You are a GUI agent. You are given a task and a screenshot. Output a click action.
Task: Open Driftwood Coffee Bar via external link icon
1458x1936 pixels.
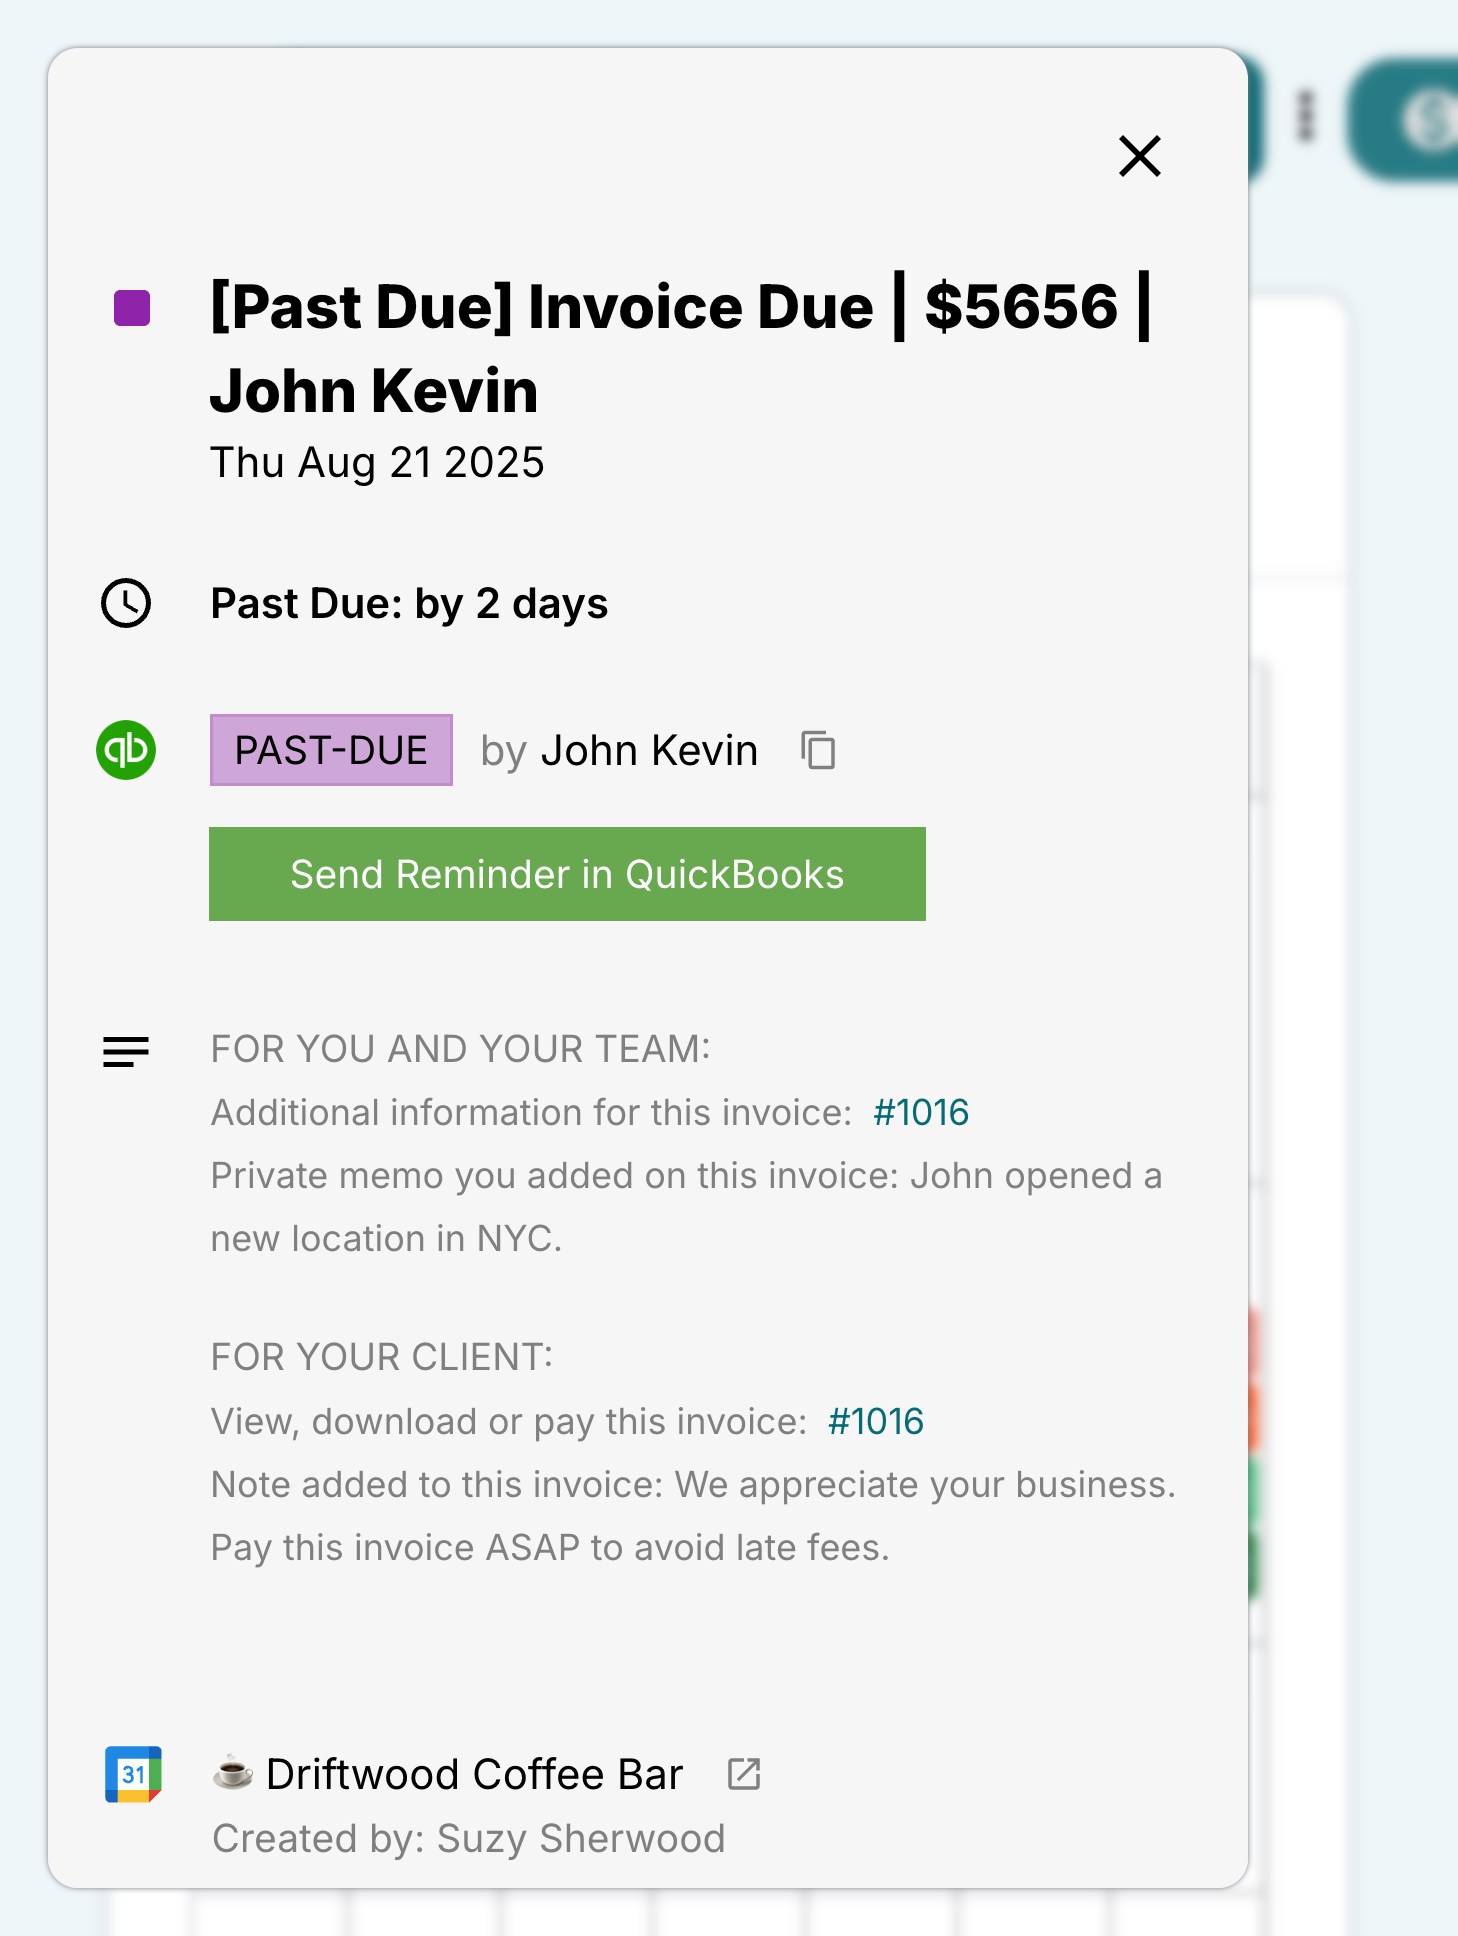(744, 1769)
